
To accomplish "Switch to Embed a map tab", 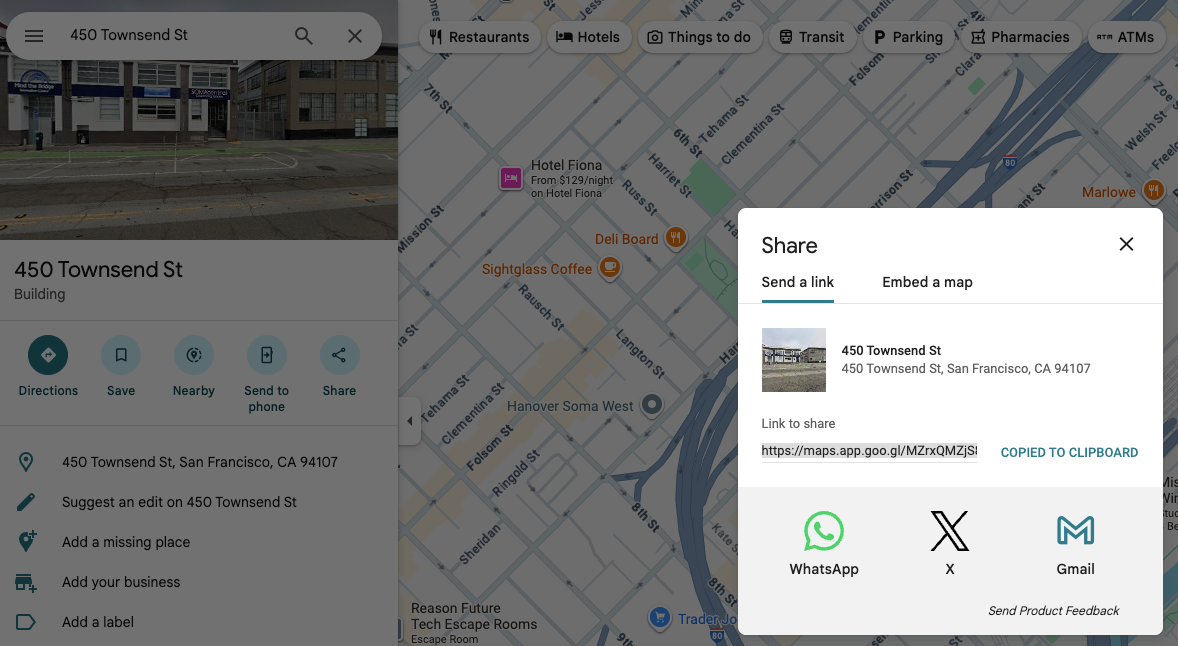I will (x=927, y=282).
